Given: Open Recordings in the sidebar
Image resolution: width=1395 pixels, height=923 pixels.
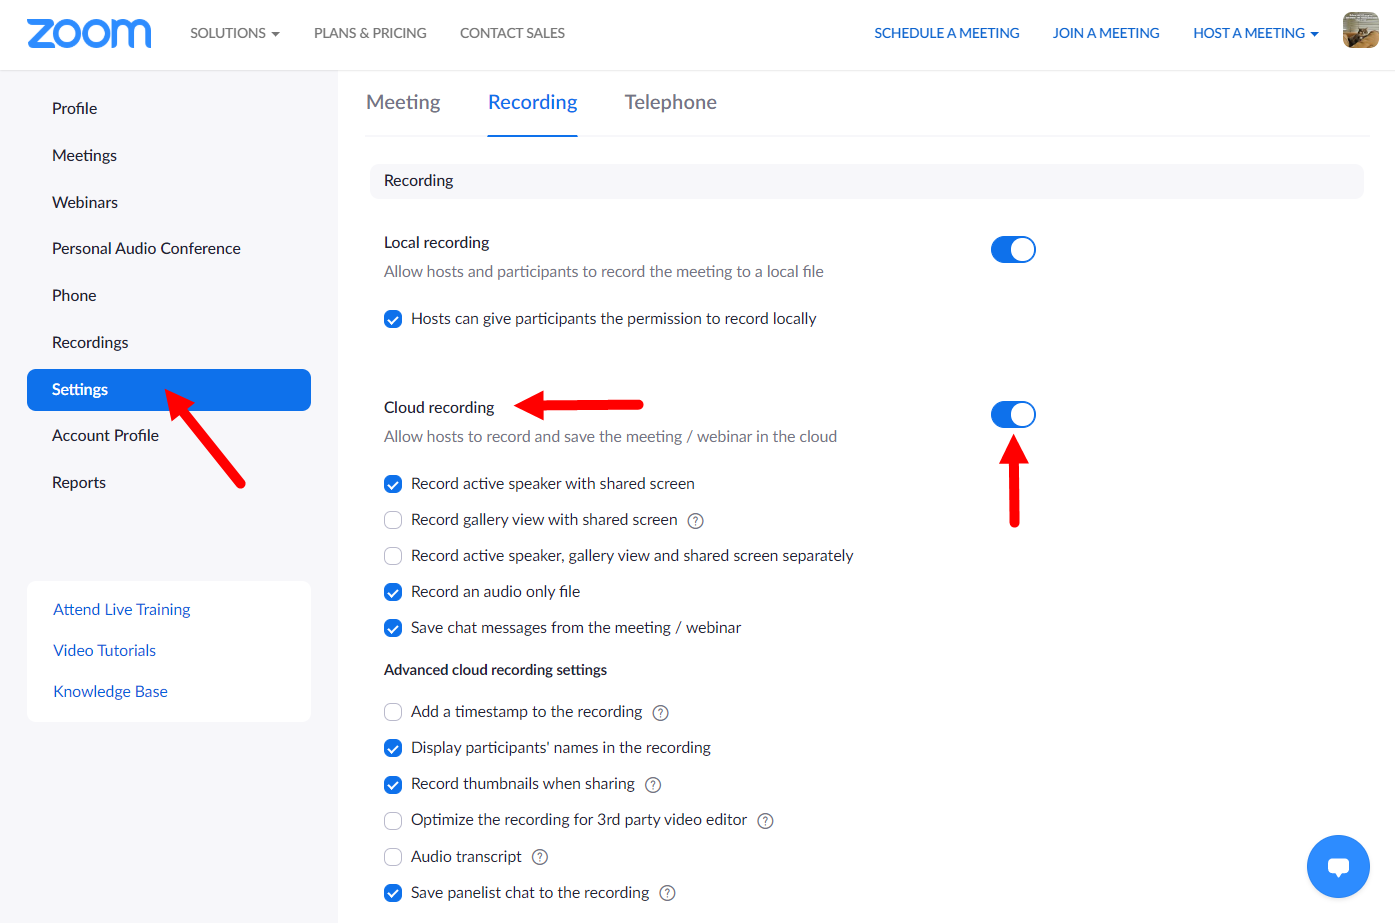Looking at the screenshot, I should click(x=90, y=342).
